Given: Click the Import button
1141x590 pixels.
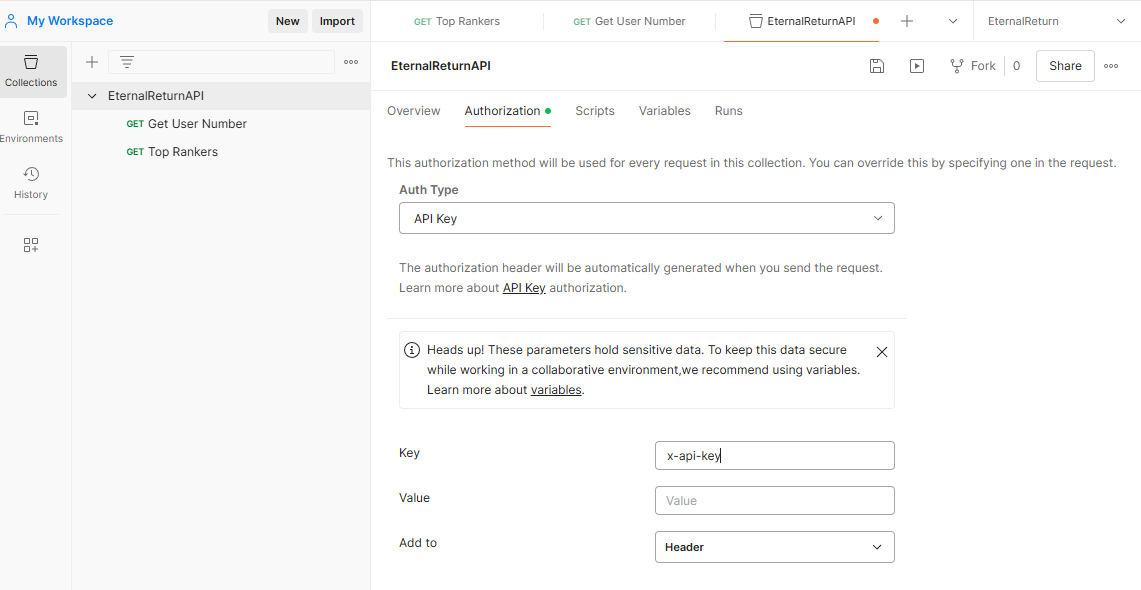Looking at the screenshot, I should pyautogui.click(x=337, y=21).
